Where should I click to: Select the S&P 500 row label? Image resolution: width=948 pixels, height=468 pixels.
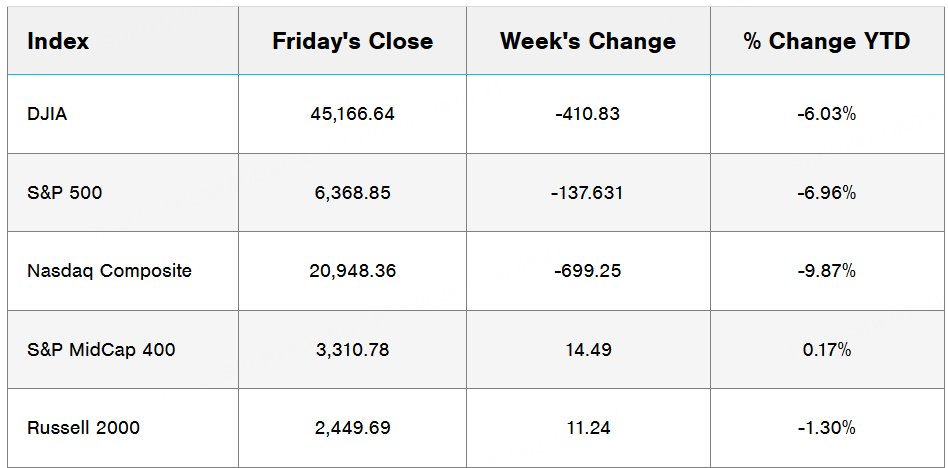65,192
